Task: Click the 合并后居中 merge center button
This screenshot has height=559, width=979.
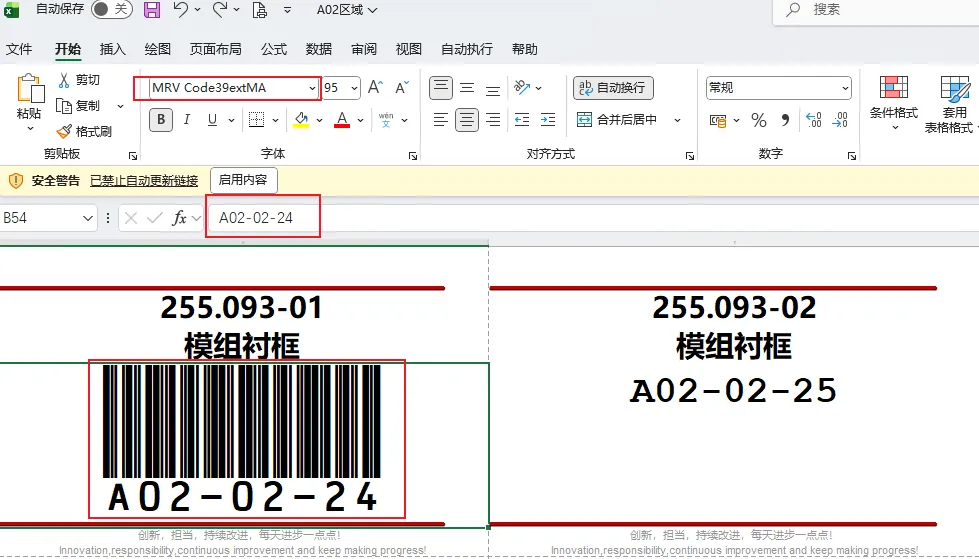Action: coord(617,120)
